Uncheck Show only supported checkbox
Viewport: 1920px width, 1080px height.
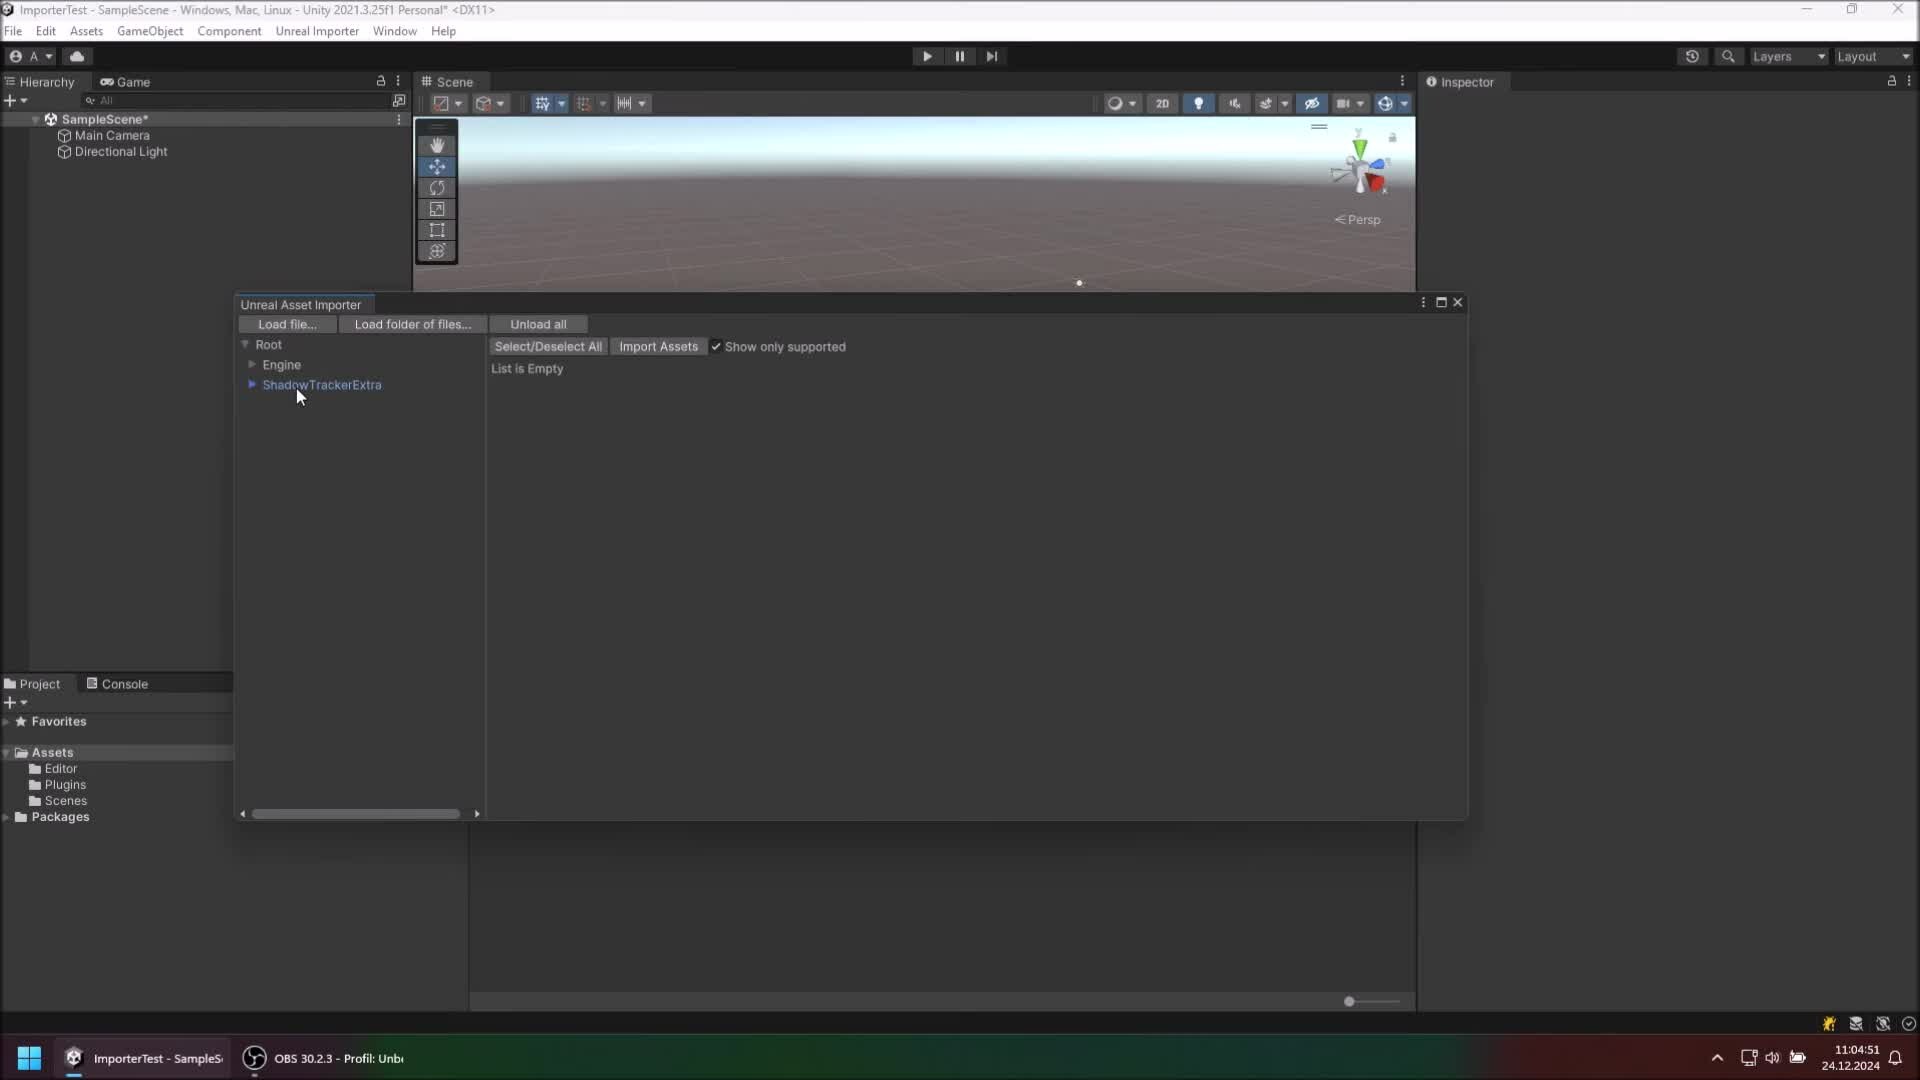[x=716, y=347]
